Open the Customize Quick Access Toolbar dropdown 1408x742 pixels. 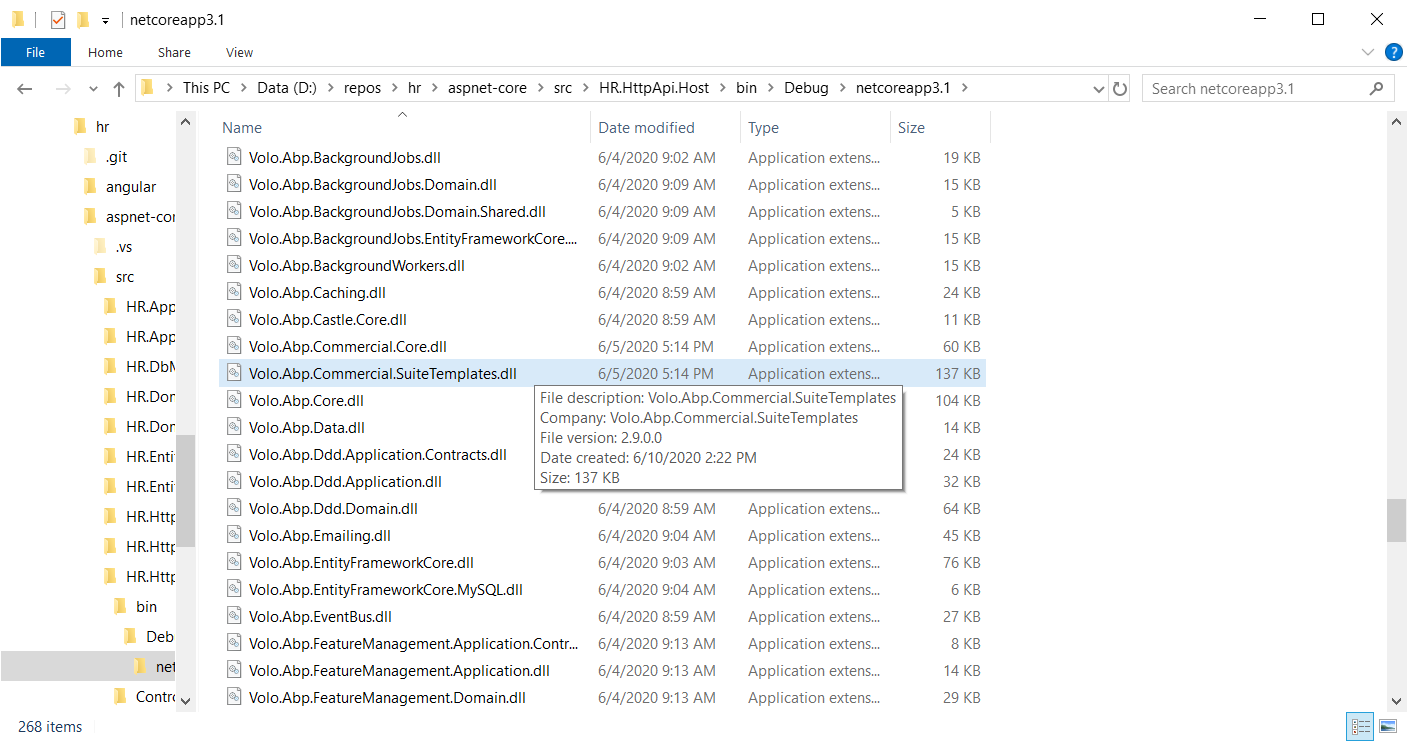(x=105, y=20)
